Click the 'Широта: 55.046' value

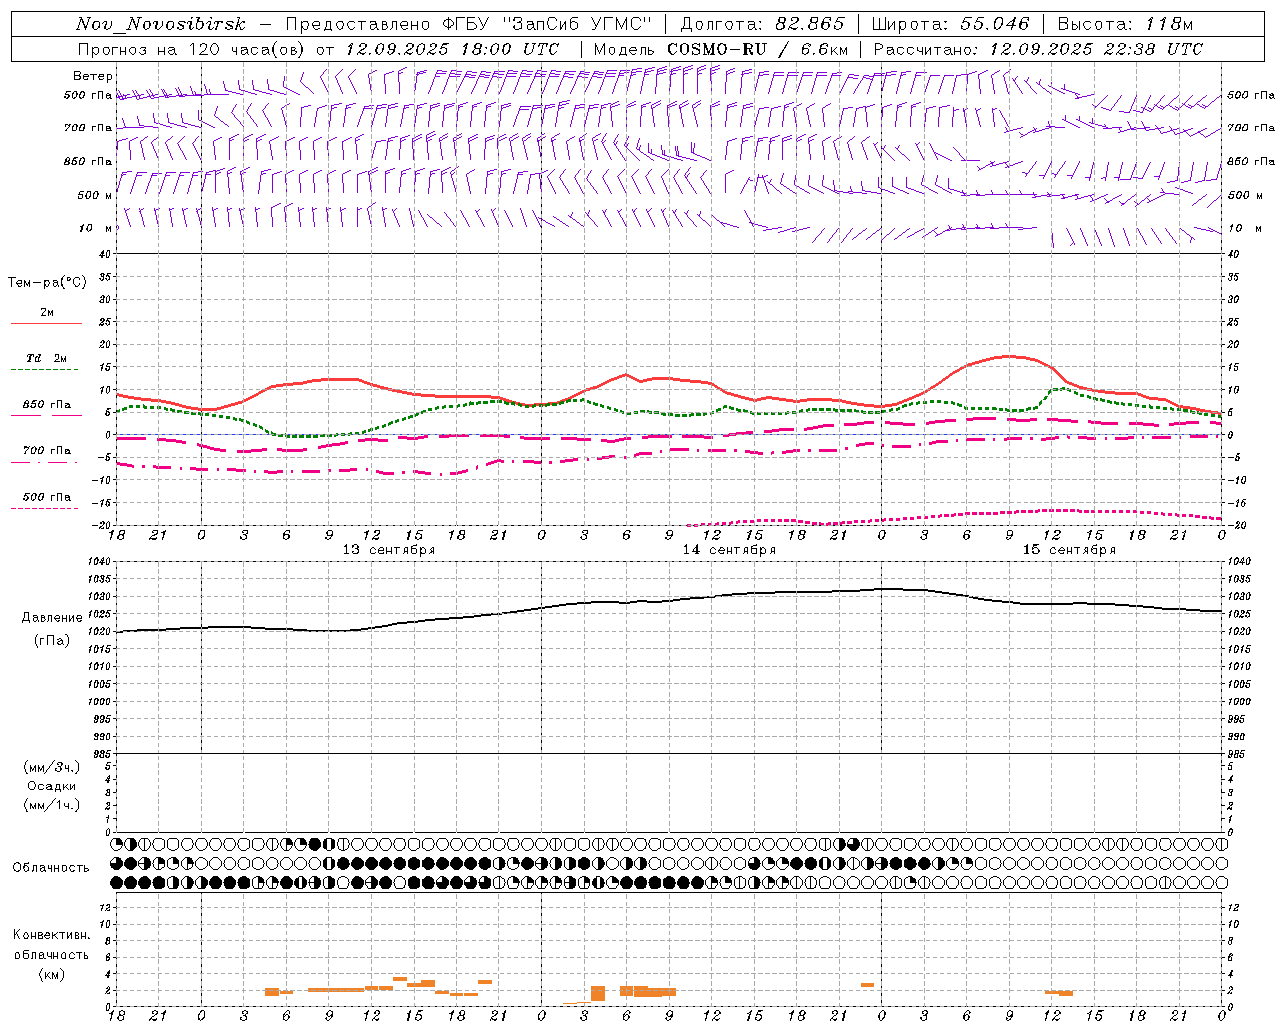(952, 24)
